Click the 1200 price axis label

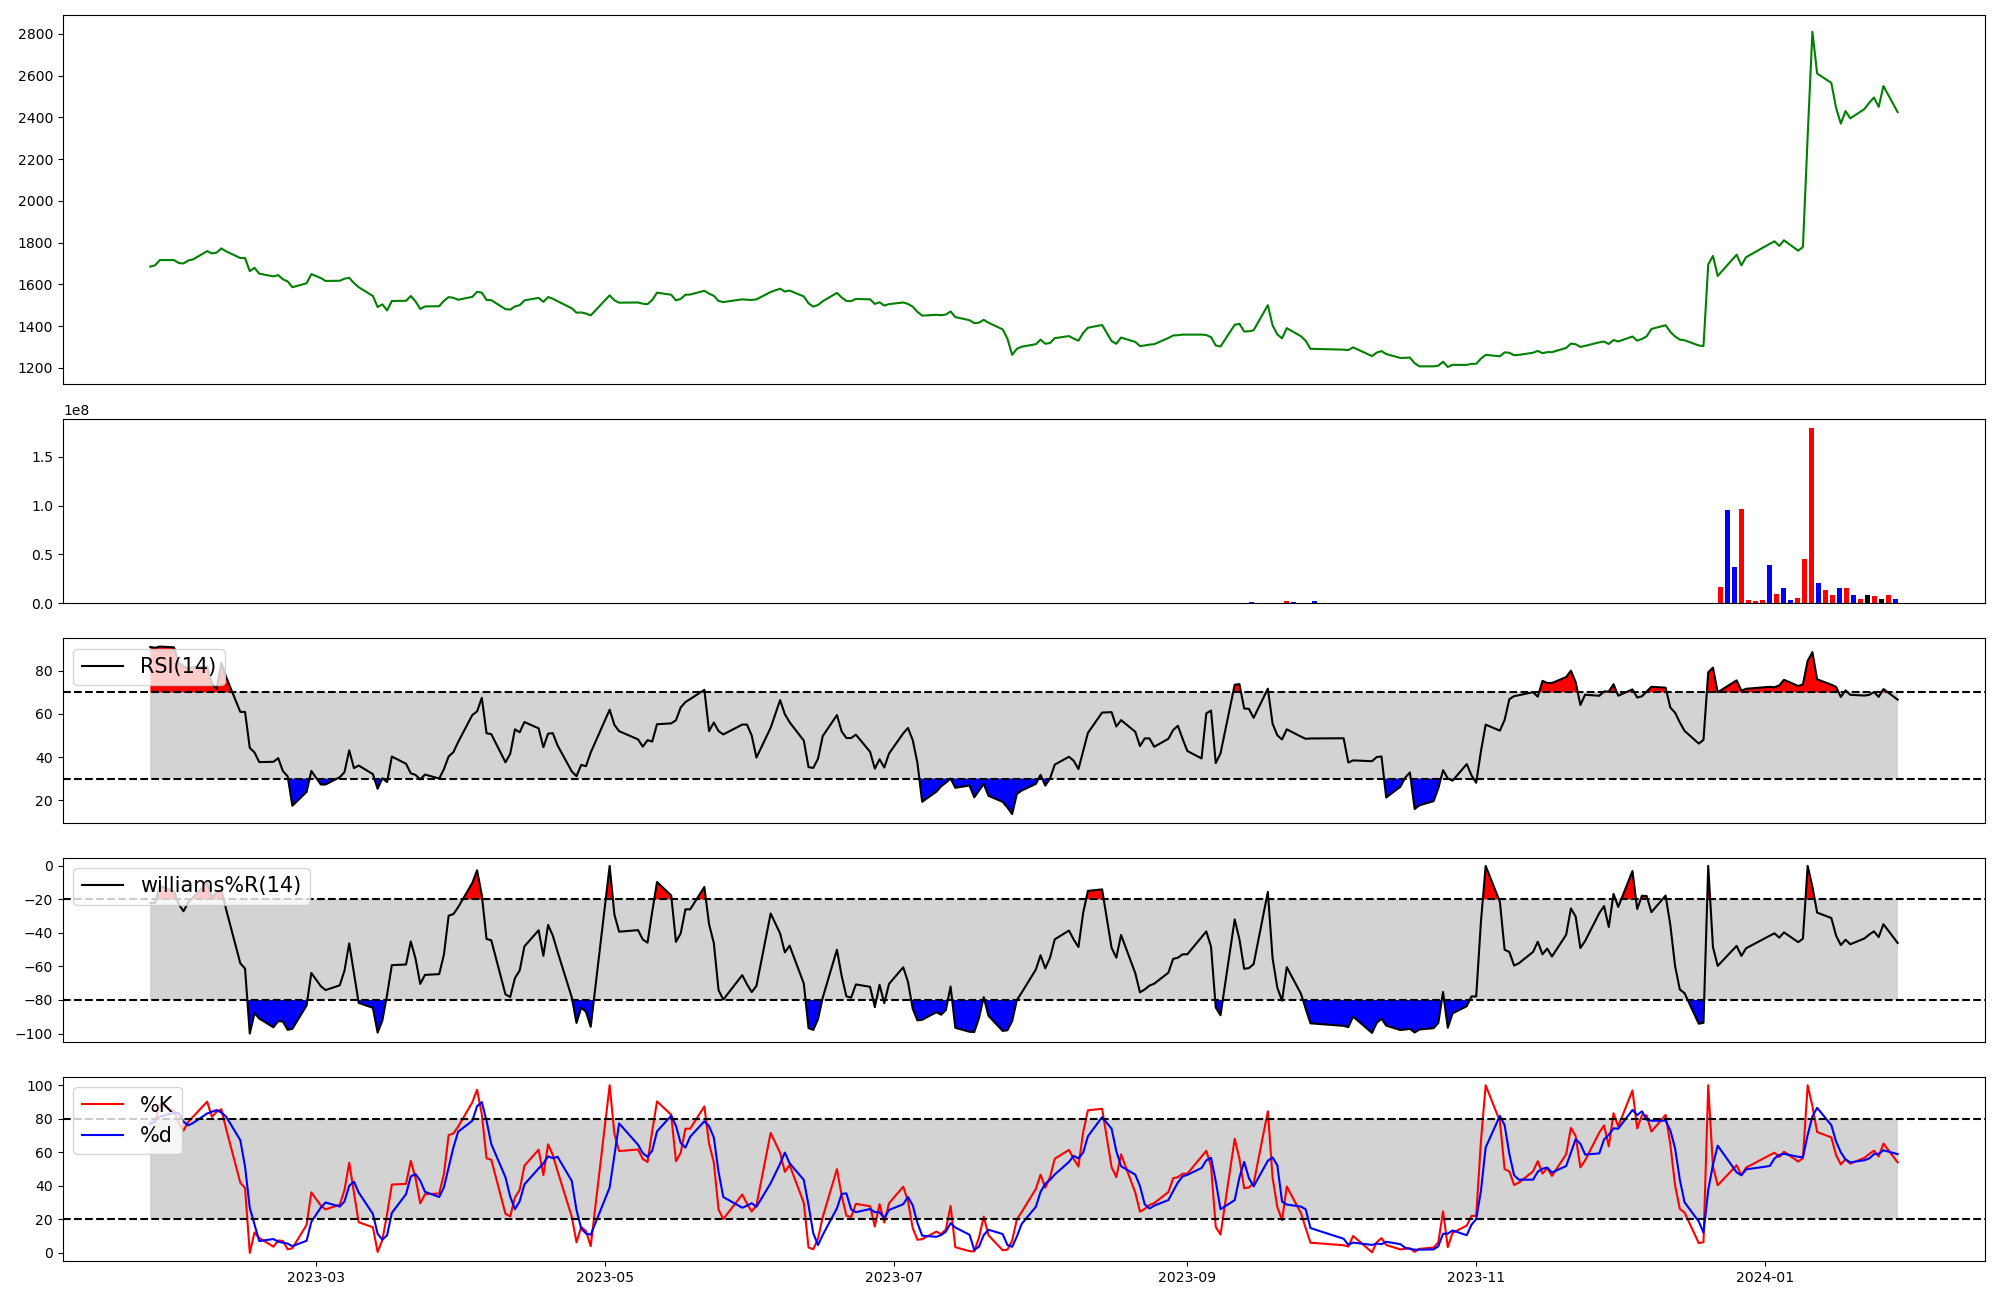[x=35, y=368]
